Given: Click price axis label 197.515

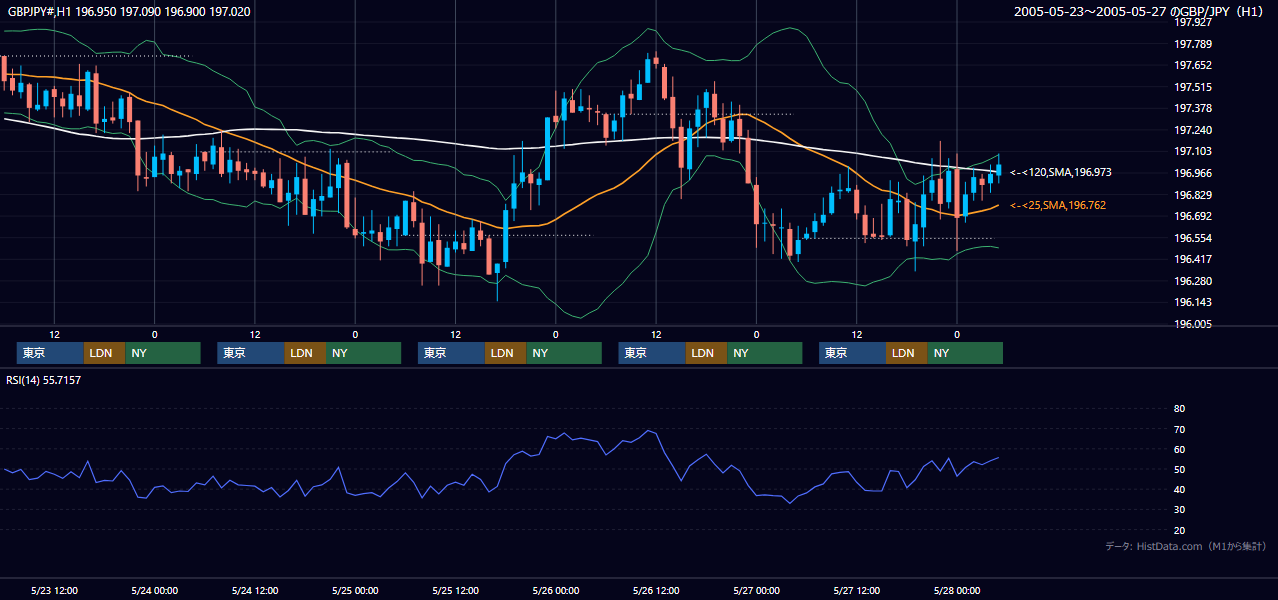Looking at the screenshot, I should (x=1192, y=87).
